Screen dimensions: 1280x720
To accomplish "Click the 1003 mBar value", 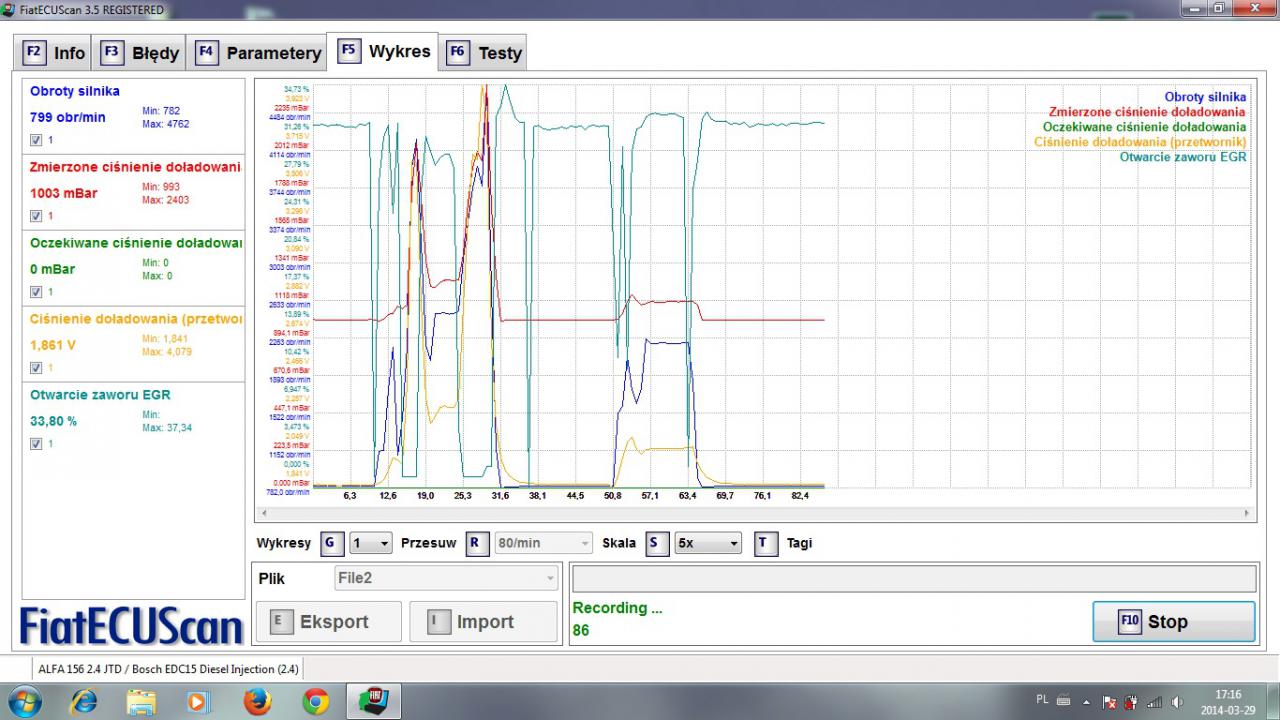I will pos(64,193).
